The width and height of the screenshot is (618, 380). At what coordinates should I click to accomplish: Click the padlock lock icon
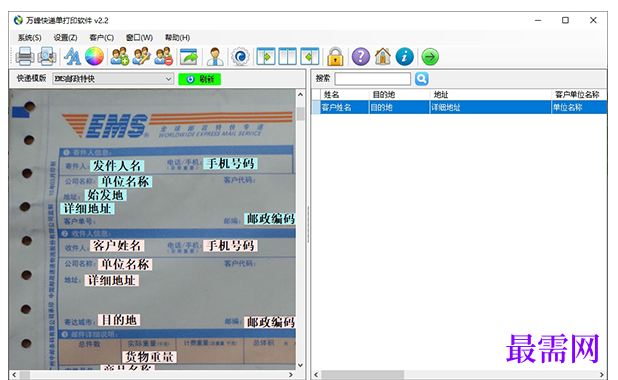[x=335, y=56]
